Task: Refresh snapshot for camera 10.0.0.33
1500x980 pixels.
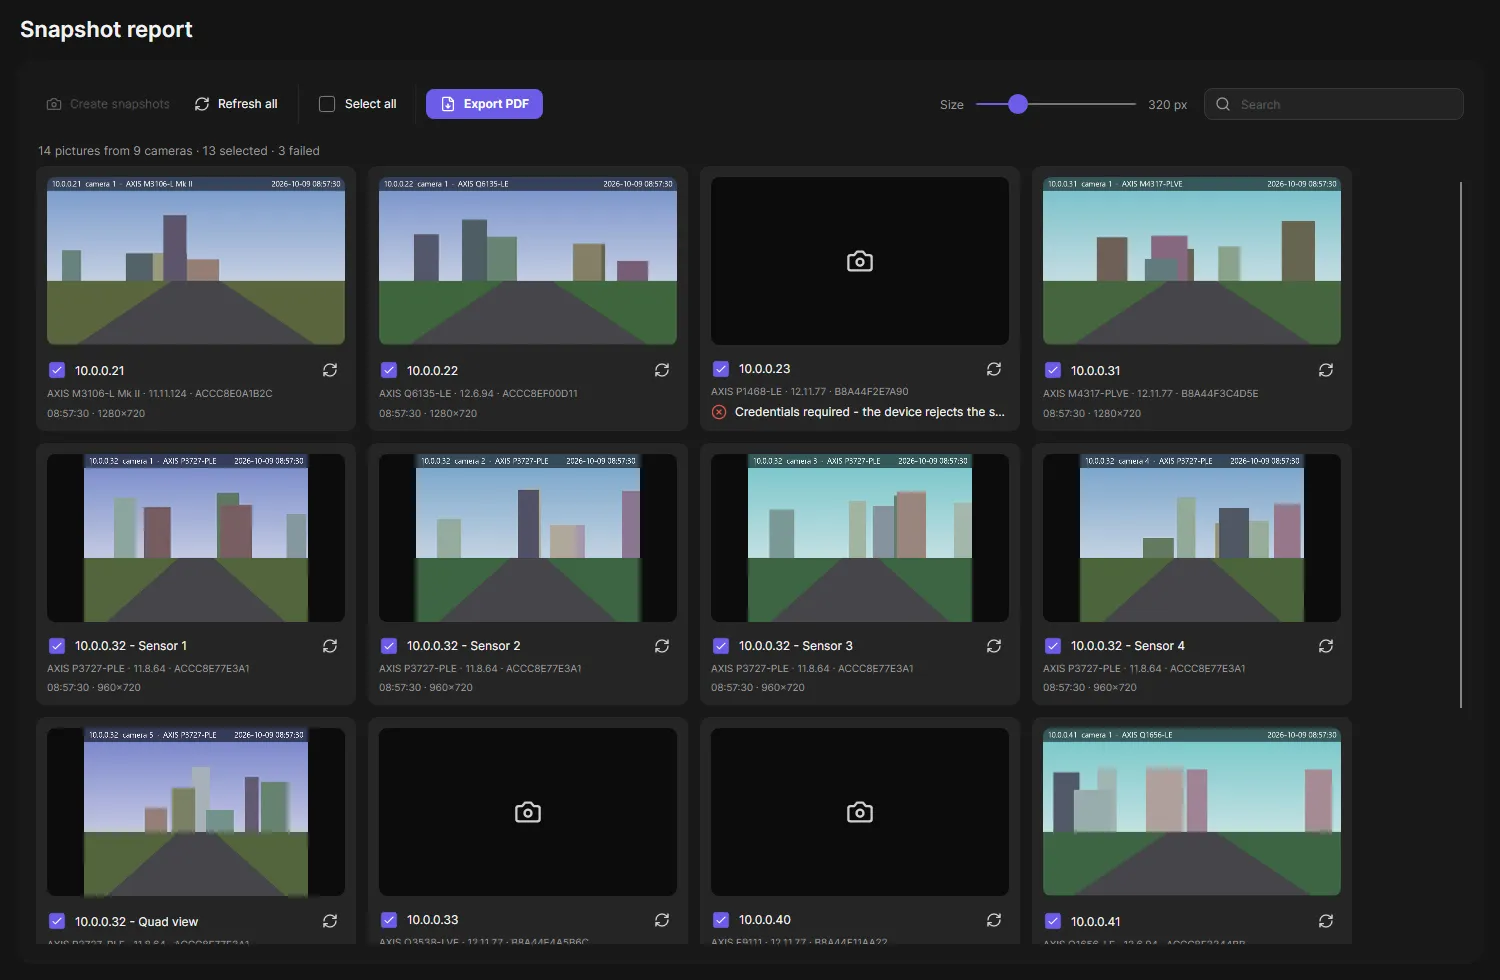Action: click(x=662, y=920)
